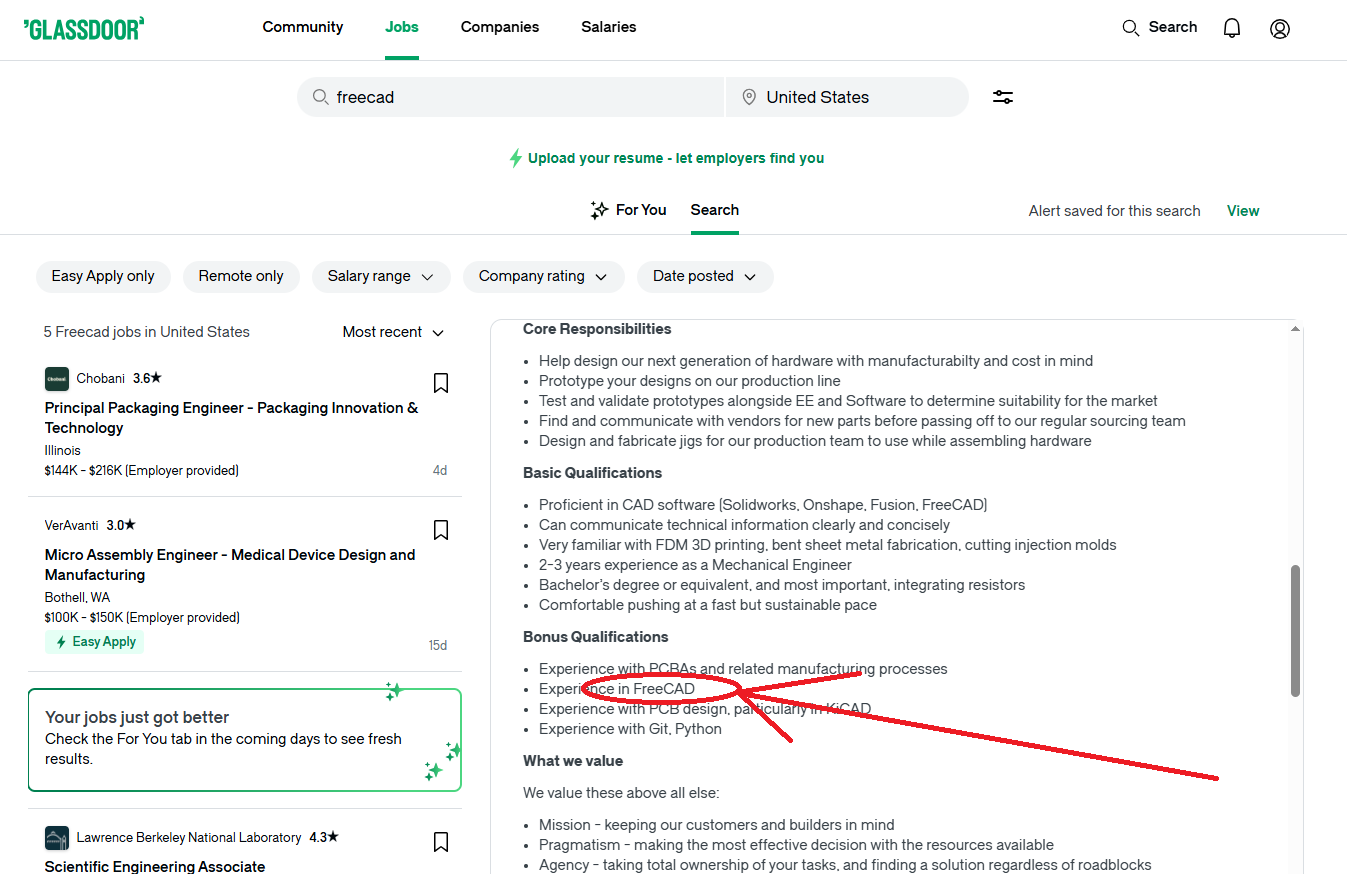1347x874 pixels.
Task: Open the Company rating dropdown
Action: tap(543, 276)
